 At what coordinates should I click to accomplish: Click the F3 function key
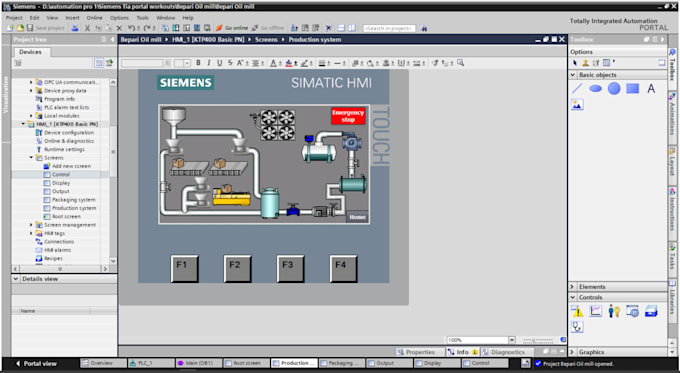(291, 268)
